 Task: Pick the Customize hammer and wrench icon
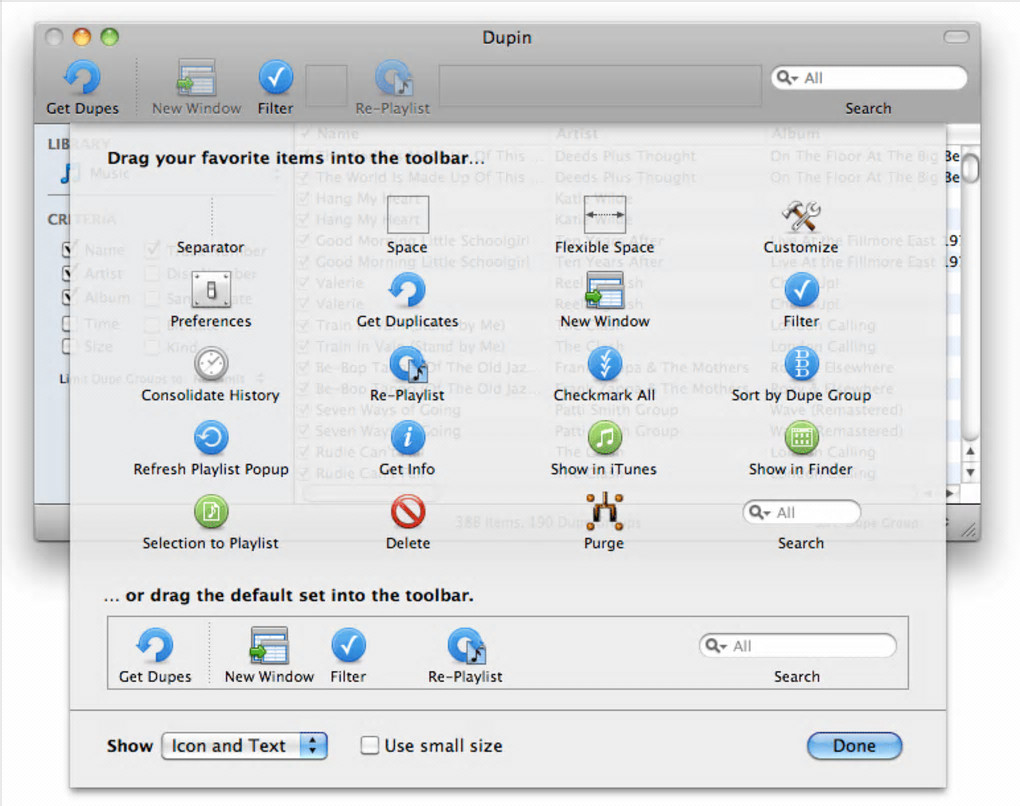click(x=801, y=216)
